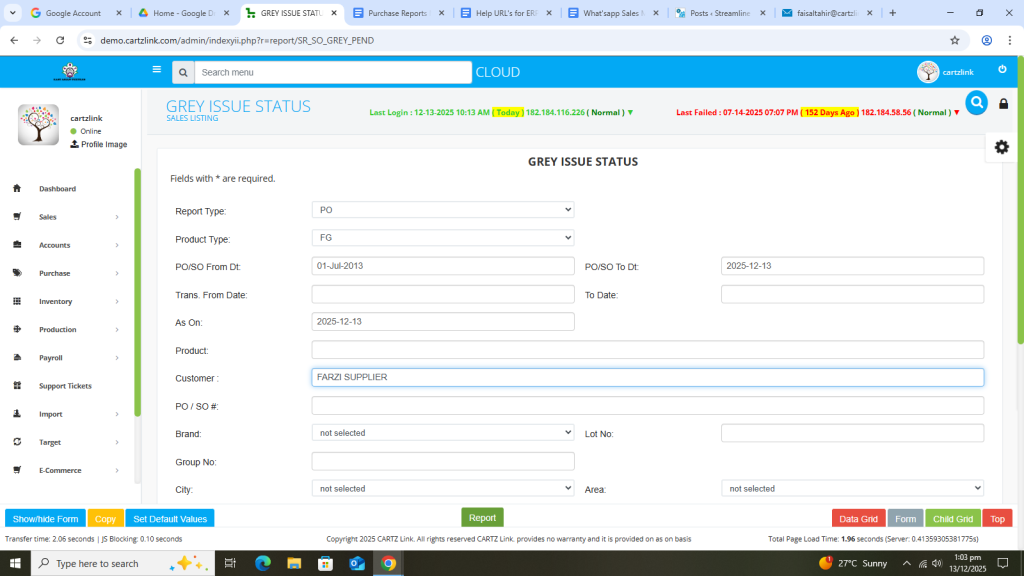Image resolution: width=1024 pixels, height=576 pixels.
Task: Open the Product Type dropdown
Action: [x=443, y=238]
